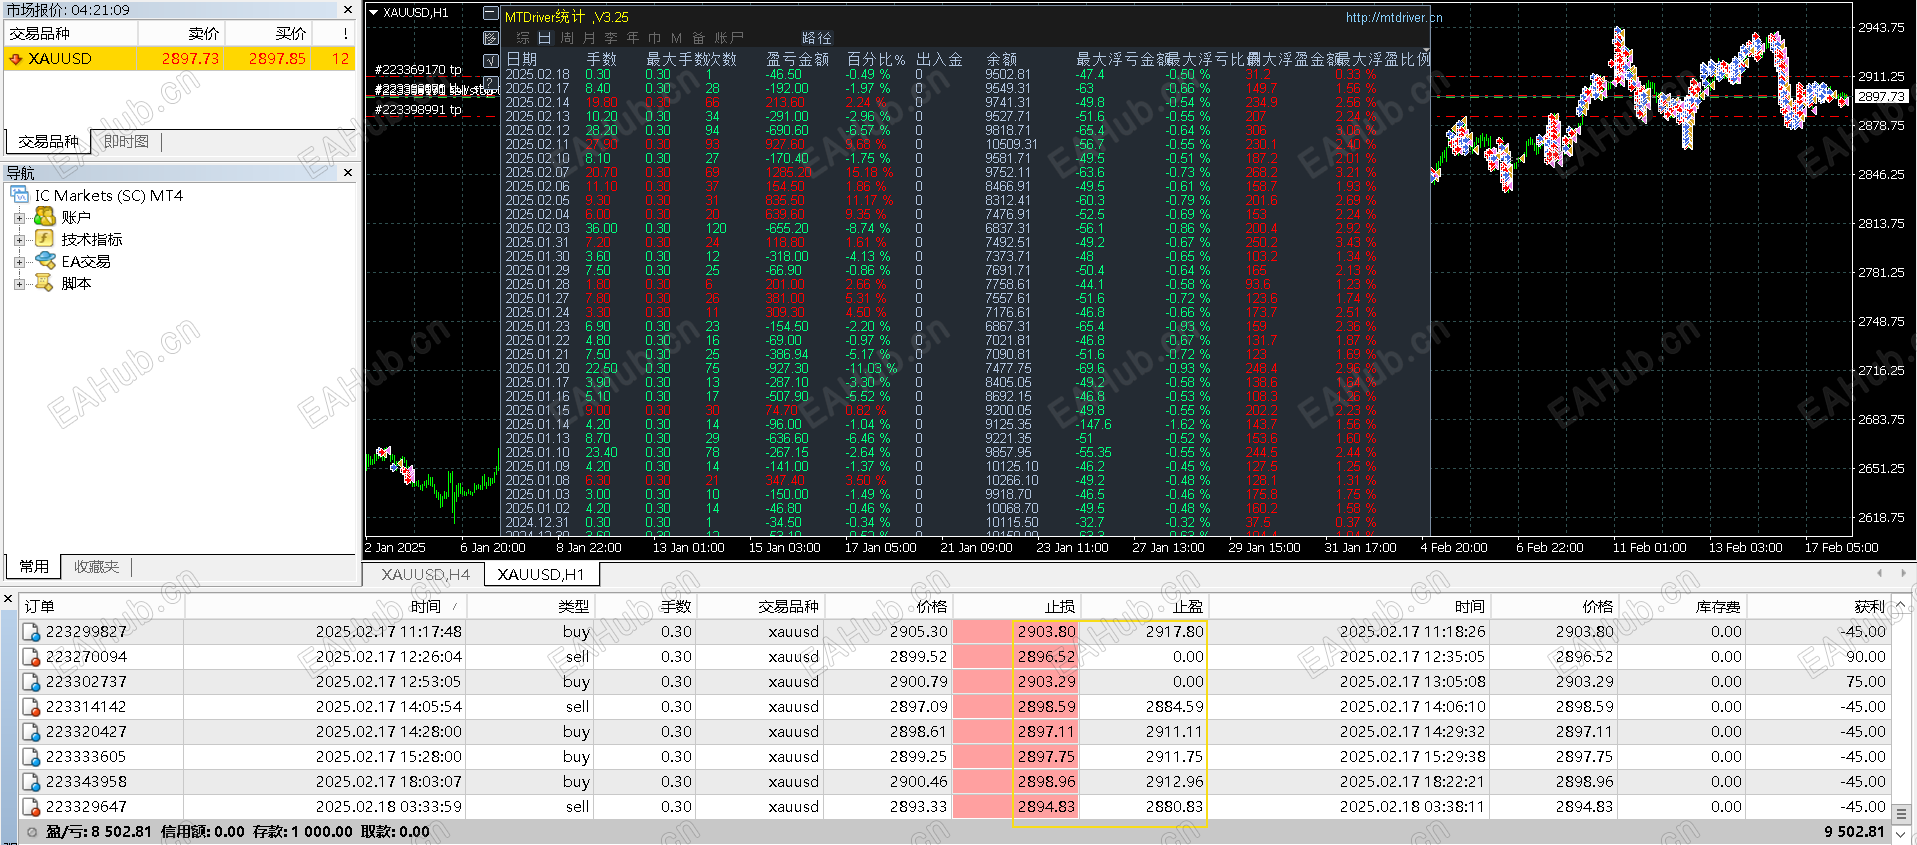This screenshot has height=845, width=1917.
Task: Switch MTDriver stats to 综 summary view
Action: (523, 38)
